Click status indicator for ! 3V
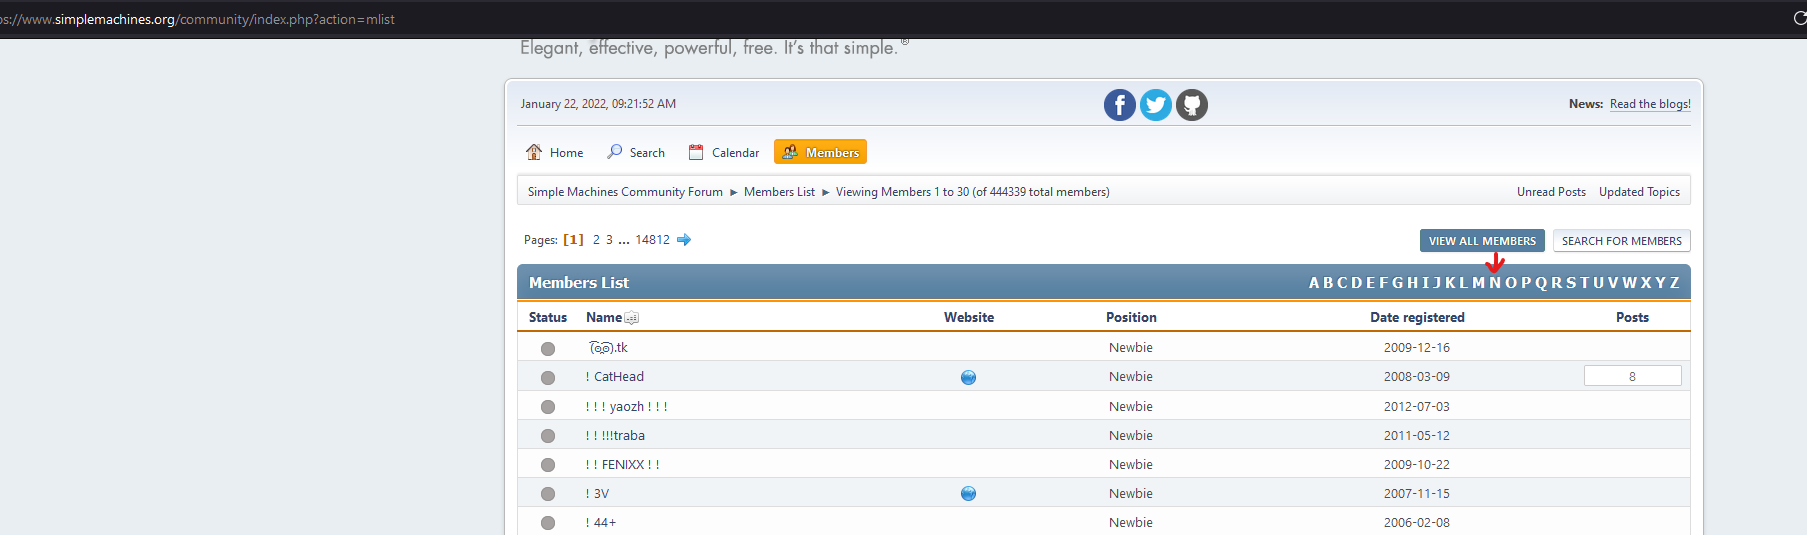 [548, 494]
